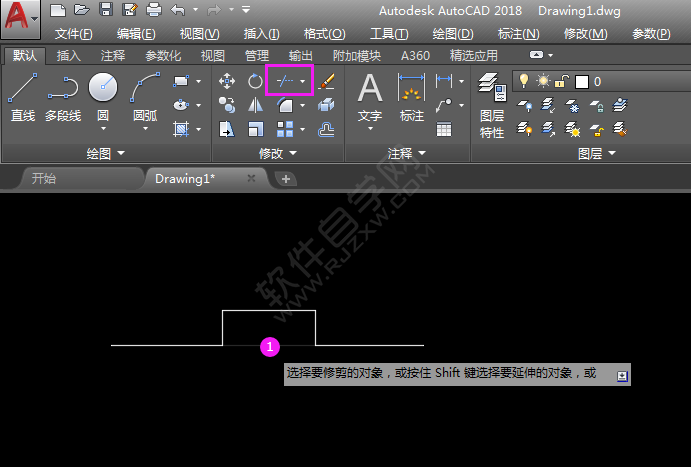Click the 文字 (Text) tool
Image resolution: width=691 pixels, height=467 pixels.
click(x=370, y=98)
